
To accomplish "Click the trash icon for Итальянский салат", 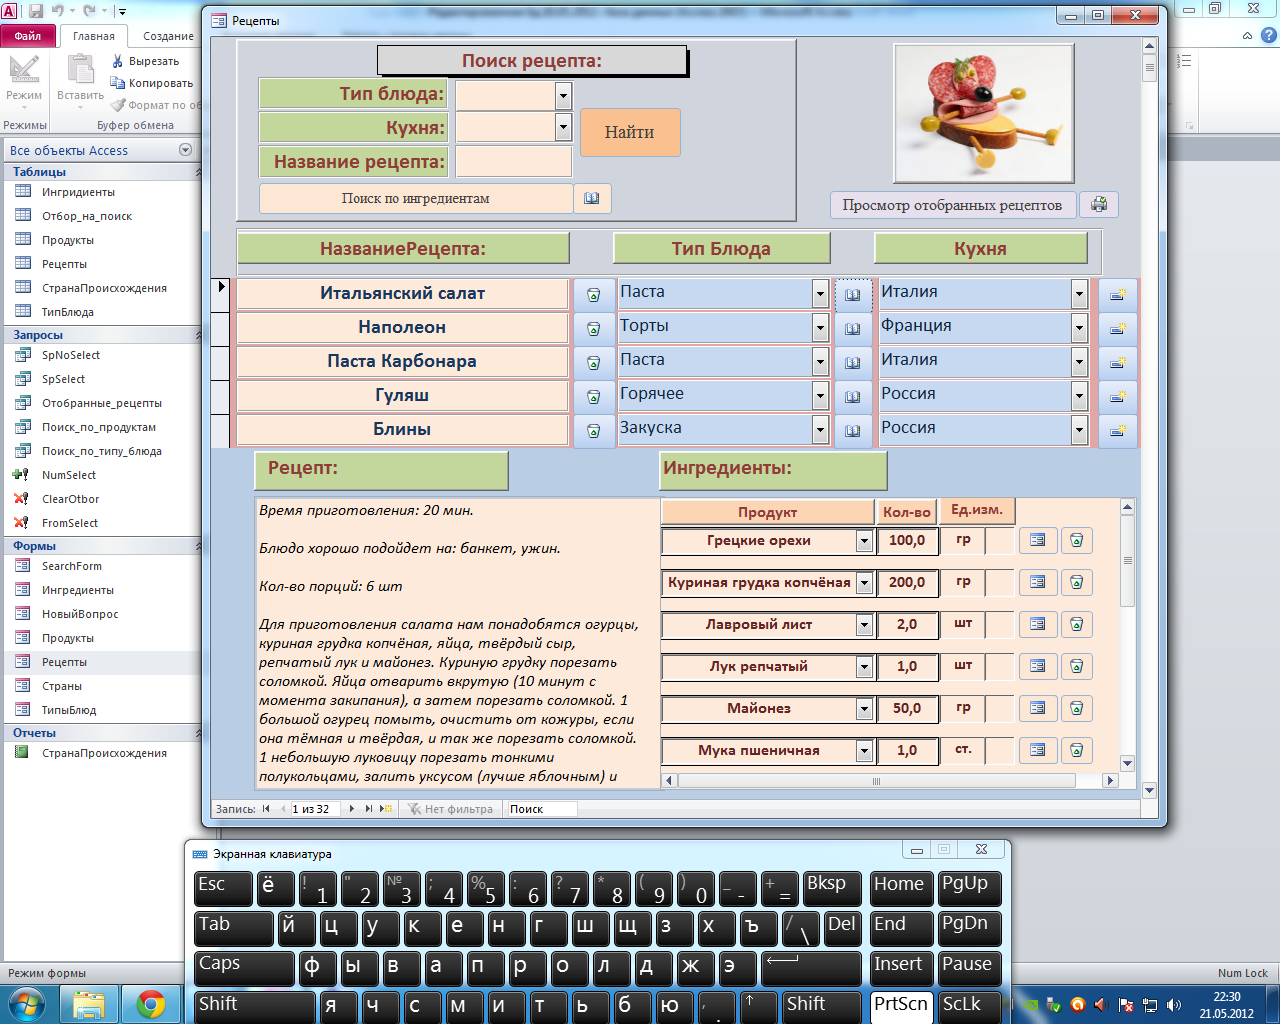I will coord(593,294).
